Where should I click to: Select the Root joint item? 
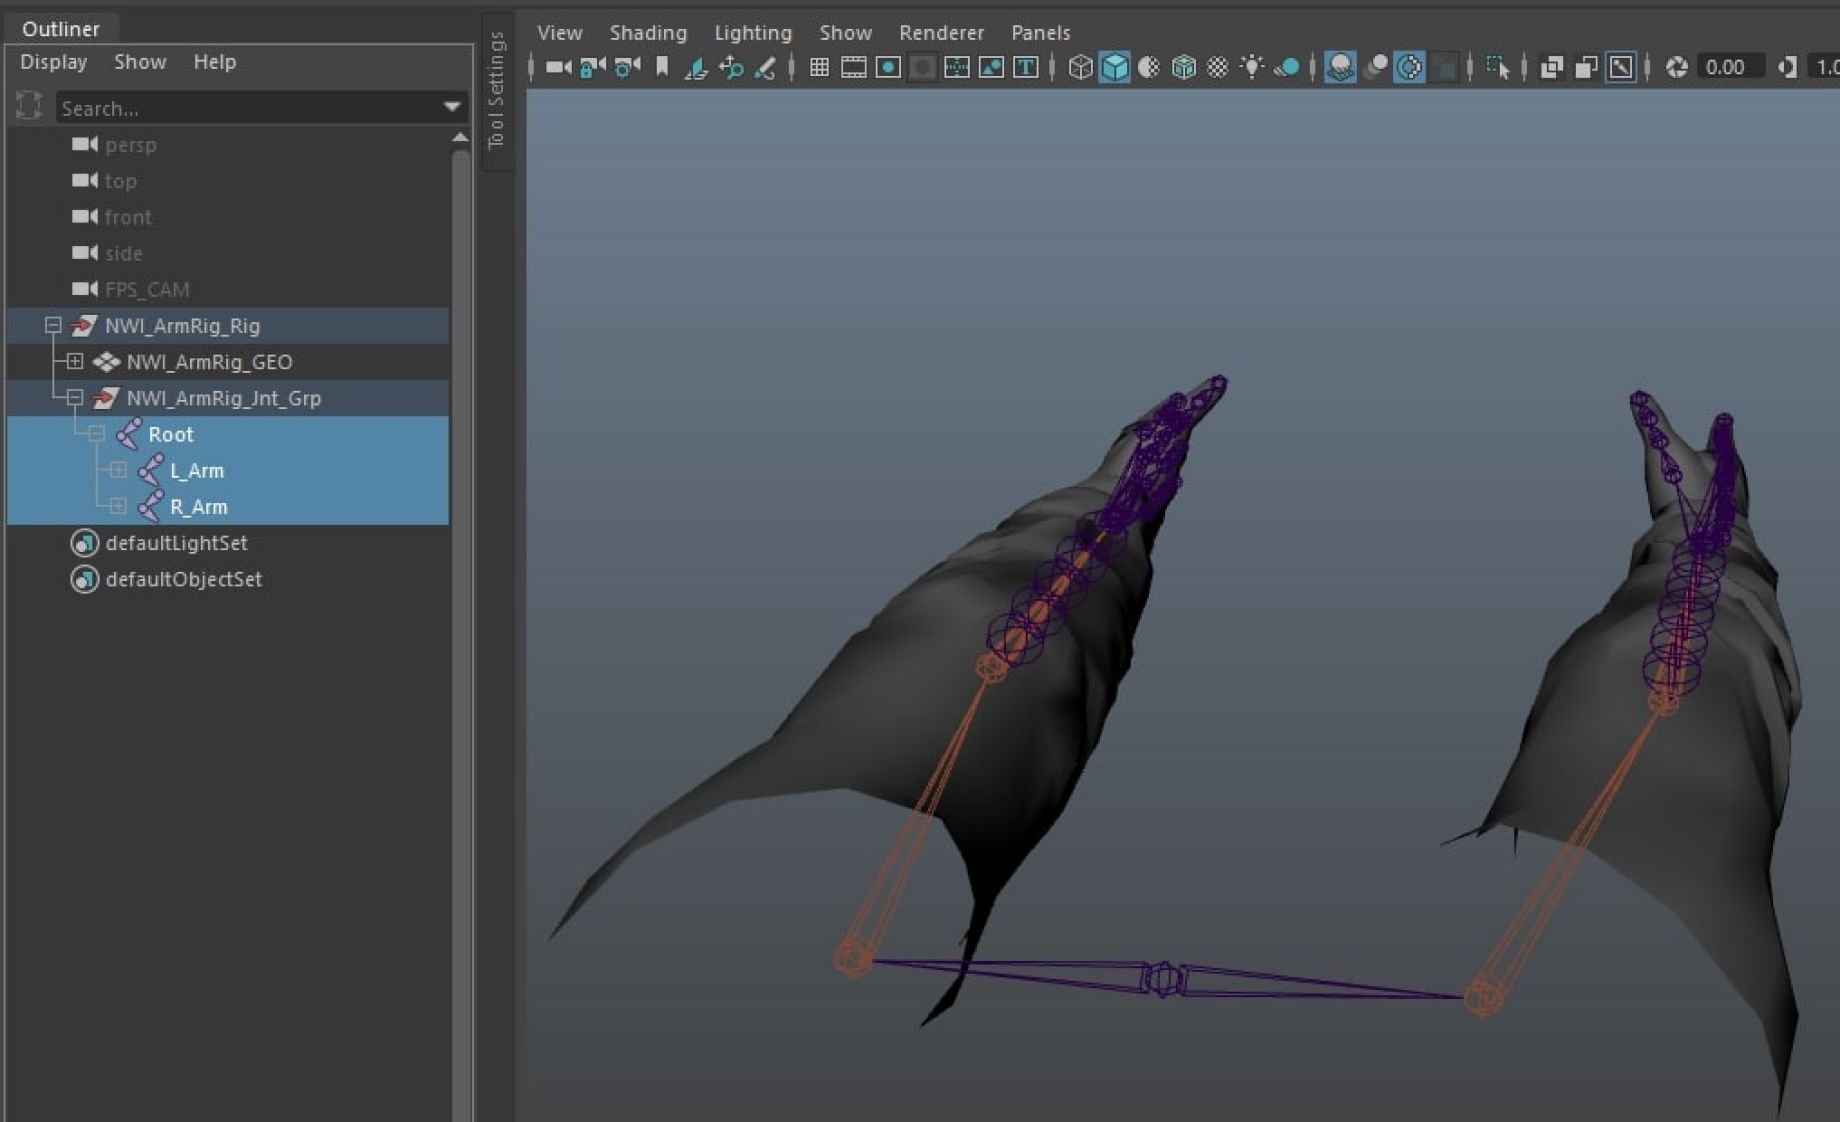click(170, 434)
